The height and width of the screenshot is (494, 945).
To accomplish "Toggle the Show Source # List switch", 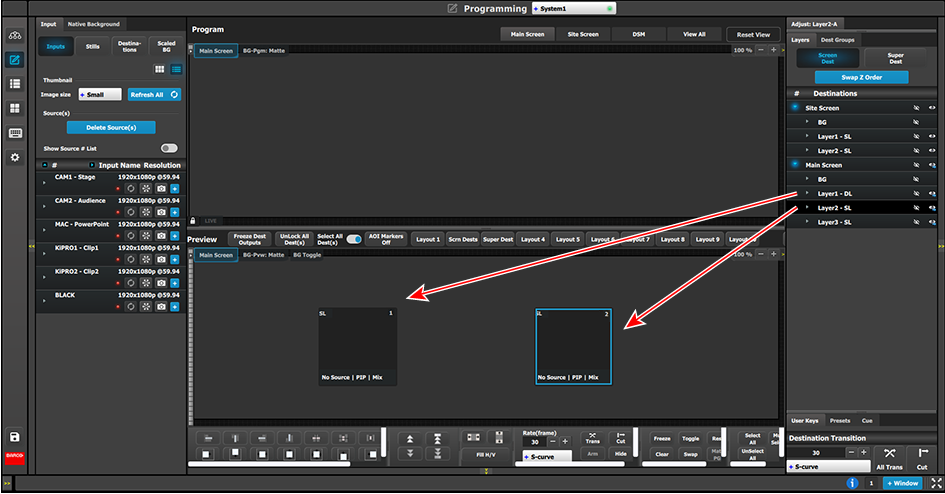I will (x=169, y=148).
